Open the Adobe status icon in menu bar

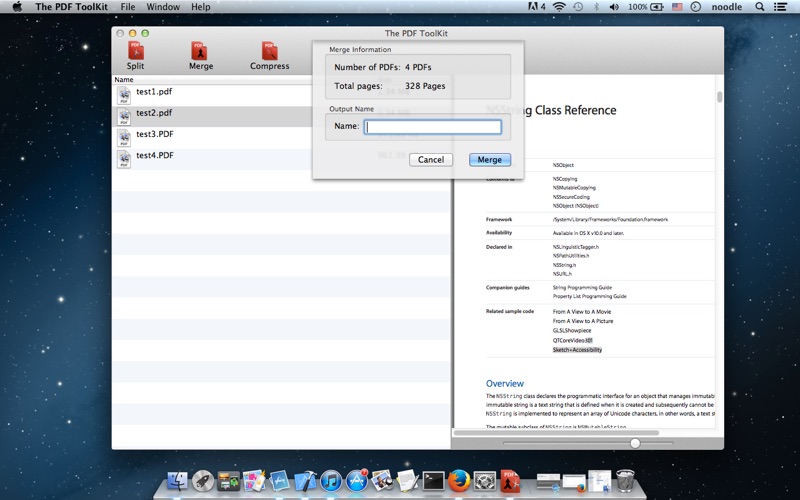pyautogui.click(x=536, y=7)
